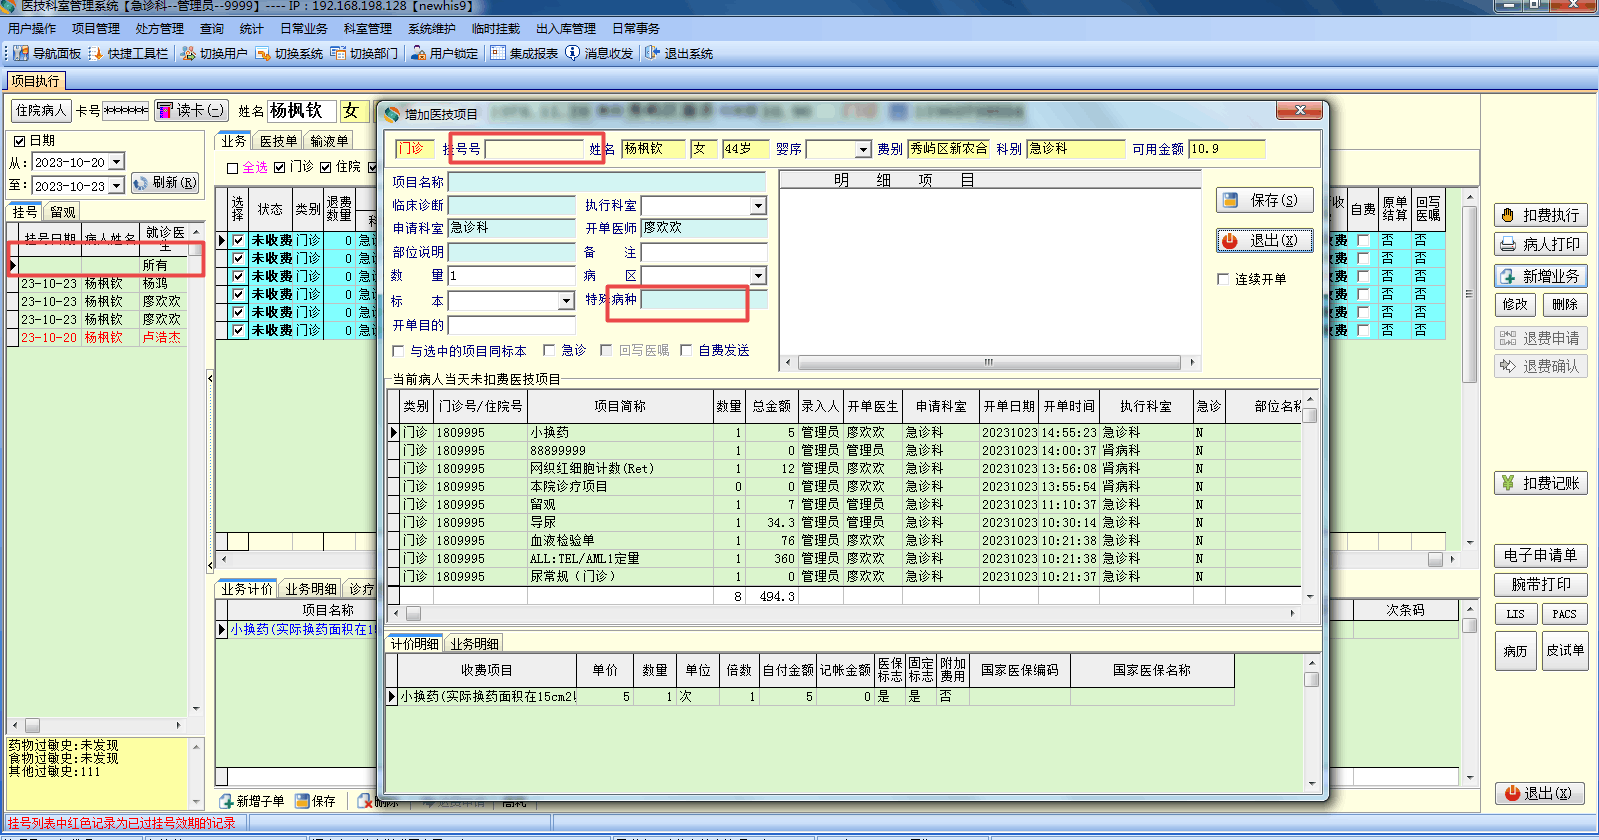Toggle the 日期 date filter checkbox
Screen dimensions: 1599x840
(x=19, y=141)
